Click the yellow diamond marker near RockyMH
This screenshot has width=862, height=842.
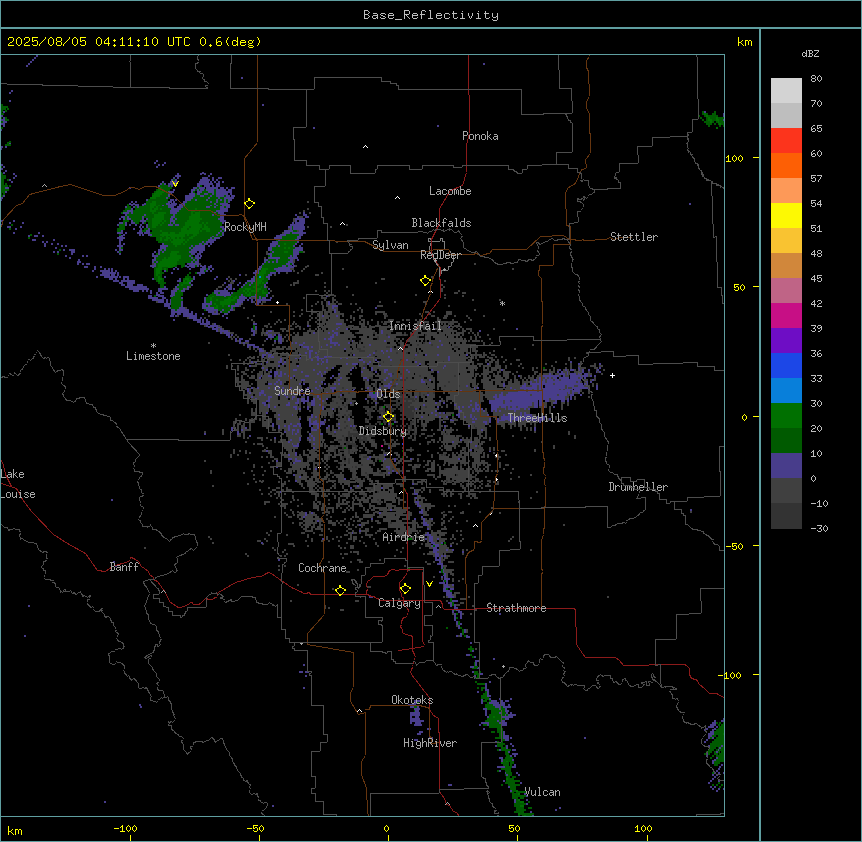pos(250,204)
